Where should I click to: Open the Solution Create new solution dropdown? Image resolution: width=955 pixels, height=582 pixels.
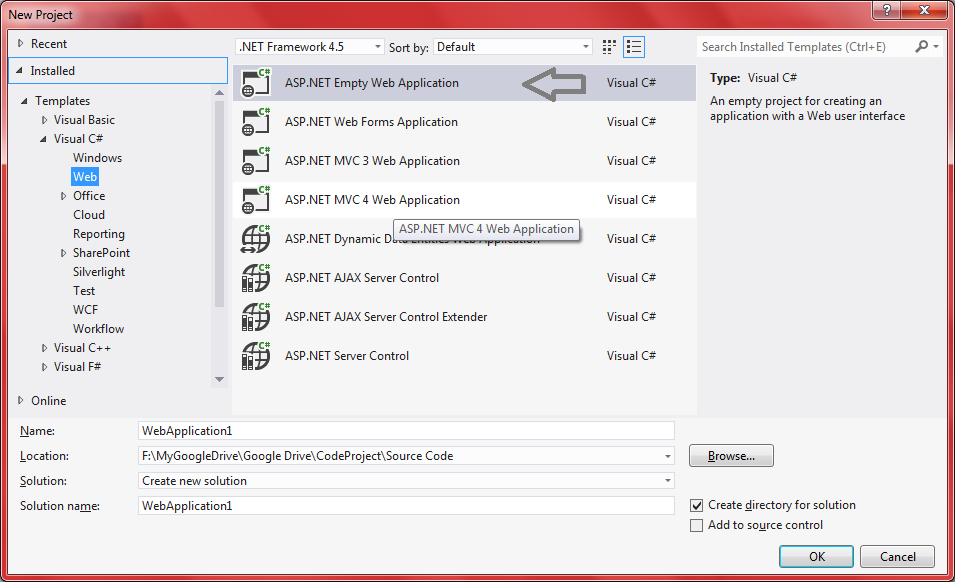(668, 481)
